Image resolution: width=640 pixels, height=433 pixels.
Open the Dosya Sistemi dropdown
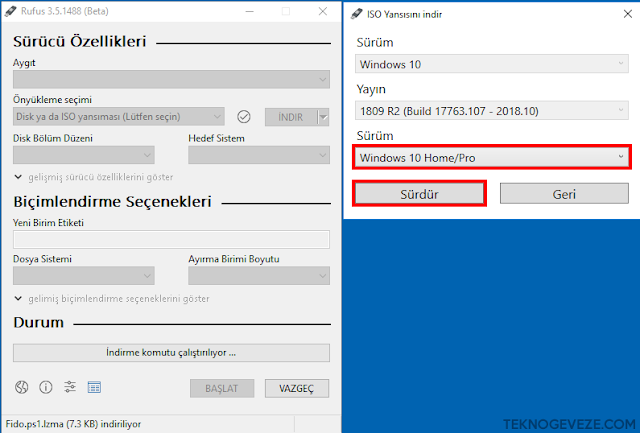pyautogui.click(x=84, y=276)
